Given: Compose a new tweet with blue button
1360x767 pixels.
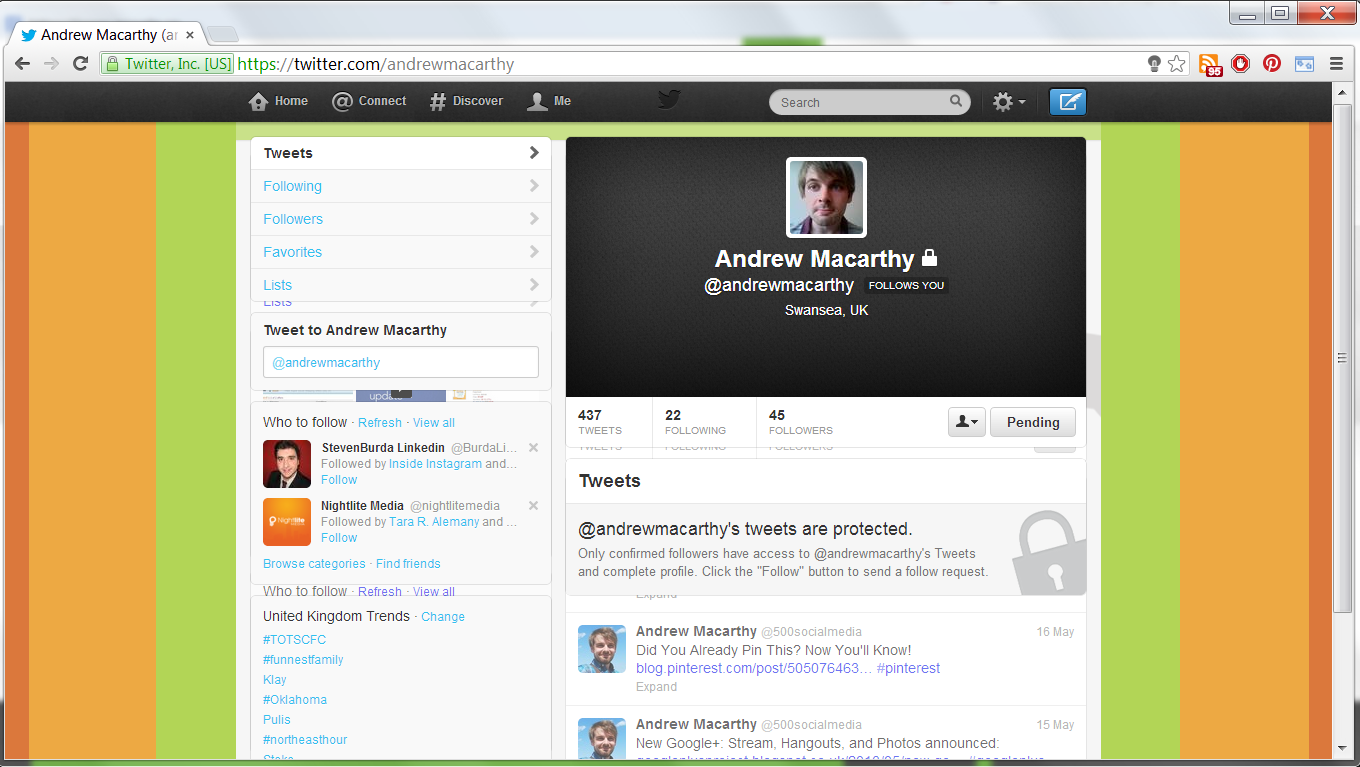Looking at the screenshot, I should point(1068,102).
